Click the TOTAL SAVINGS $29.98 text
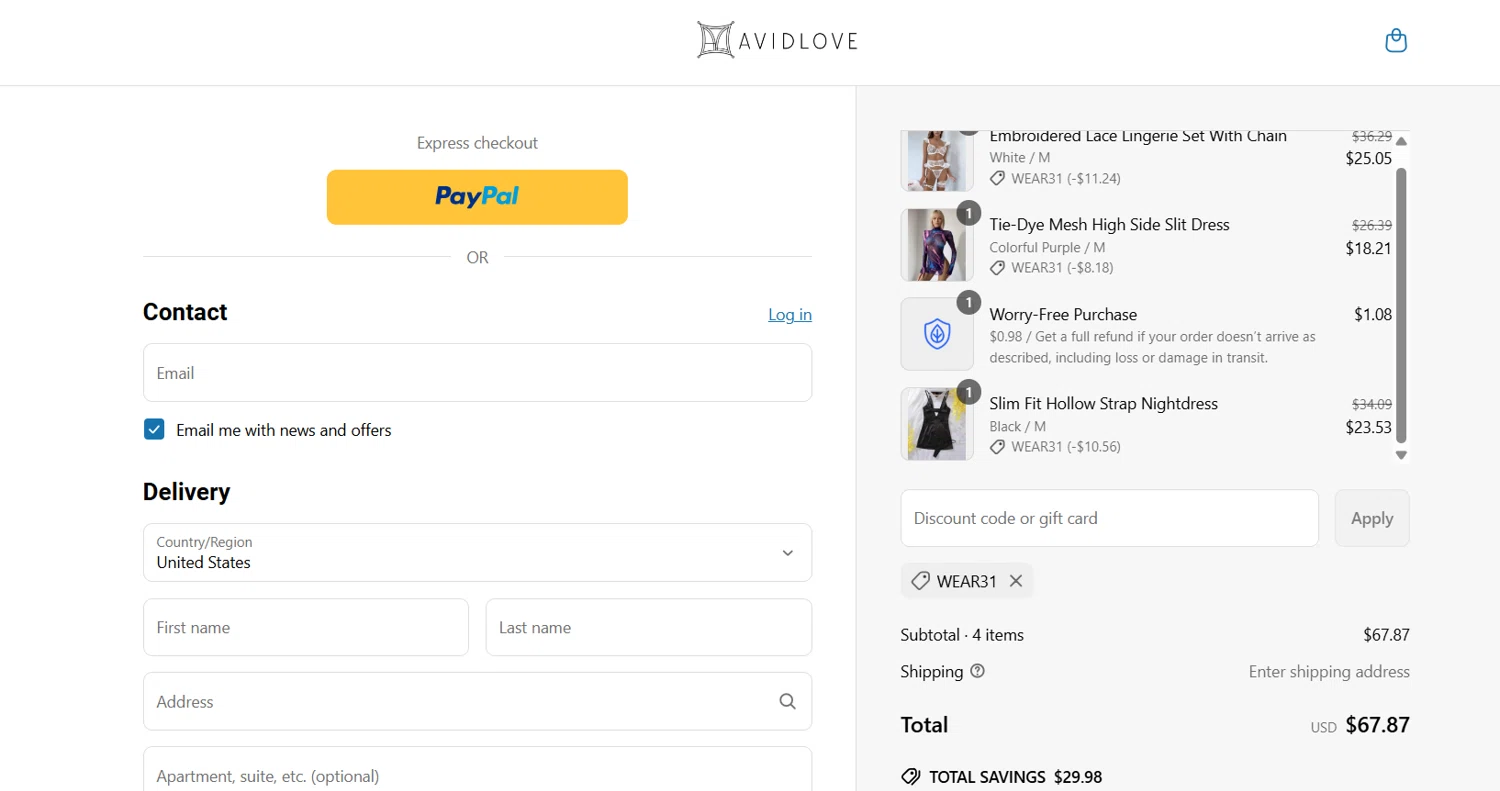The image size is (1500, 791). pos(1015,777)
